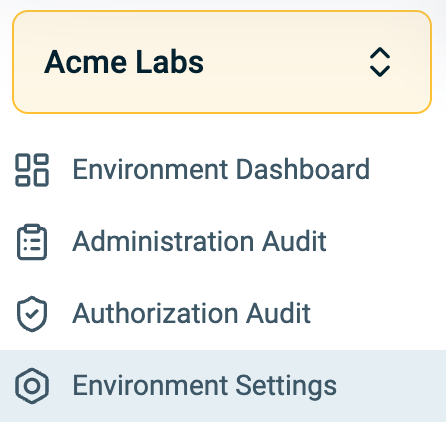Viewport: 446px width, 432px height.
Task: Click the Authorization Audit shield icon
Action: (32, 314)
